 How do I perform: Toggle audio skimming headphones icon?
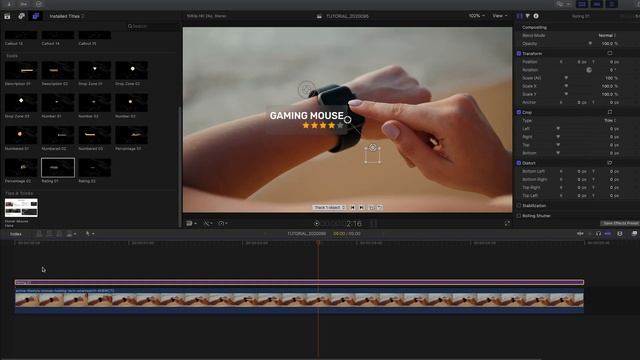point(598,233)
